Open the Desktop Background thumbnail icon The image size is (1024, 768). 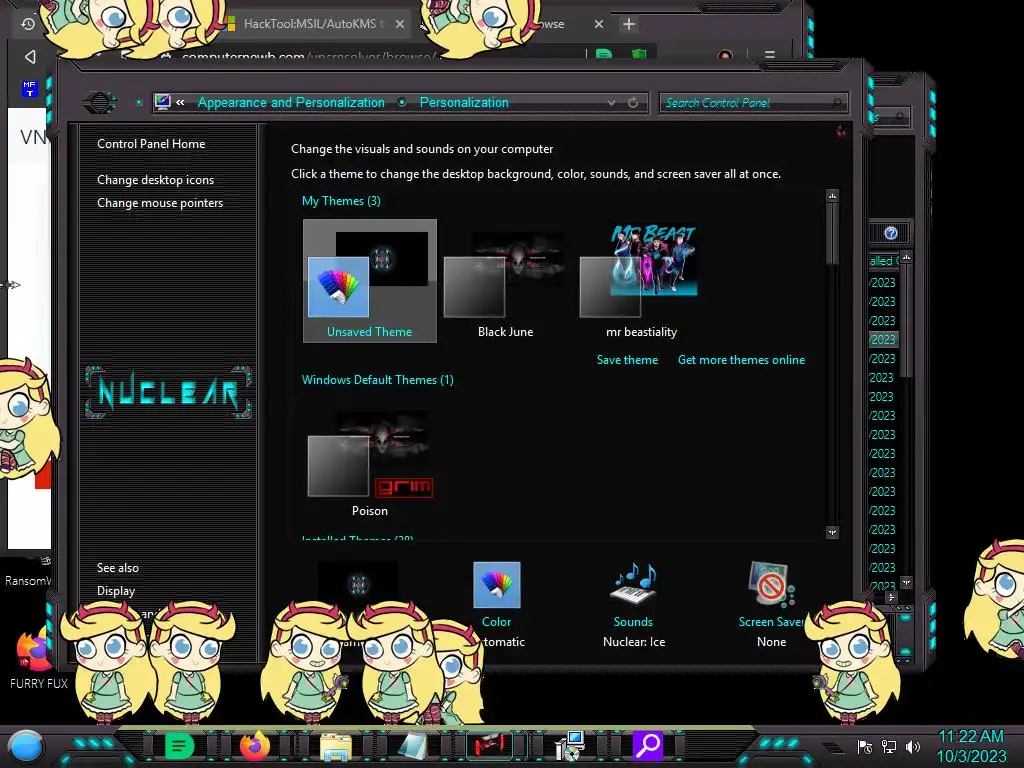358,583
